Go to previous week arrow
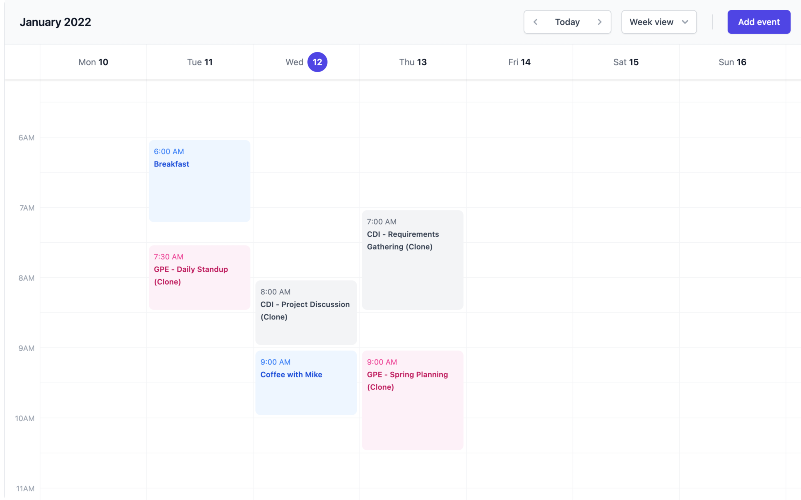Screen dimensions: 801x500 click(535, 22)
